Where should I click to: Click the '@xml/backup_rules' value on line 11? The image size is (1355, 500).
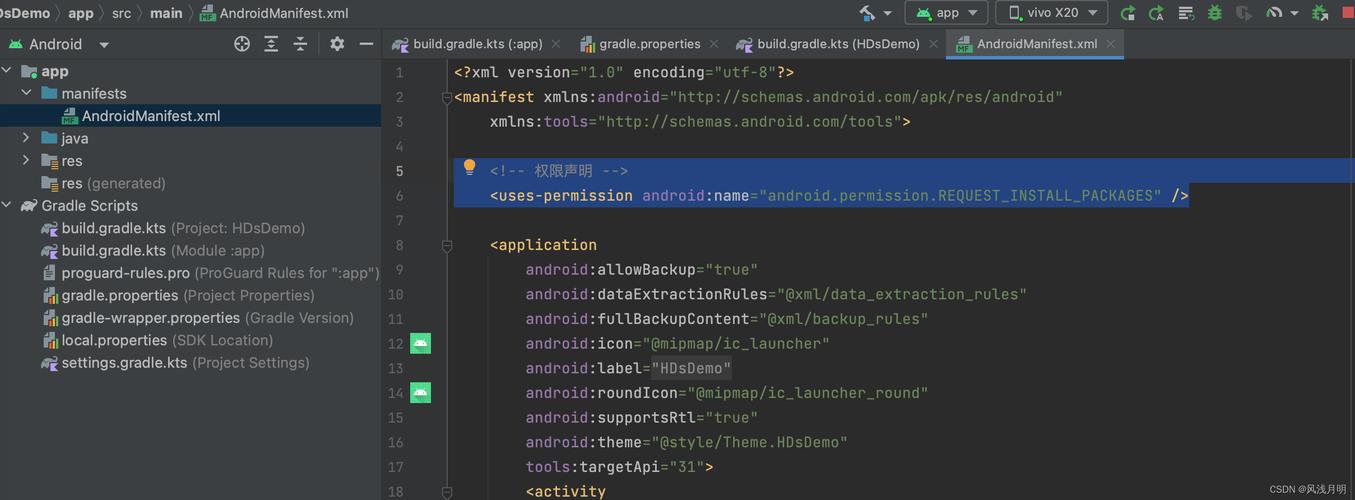click(844, 319)
